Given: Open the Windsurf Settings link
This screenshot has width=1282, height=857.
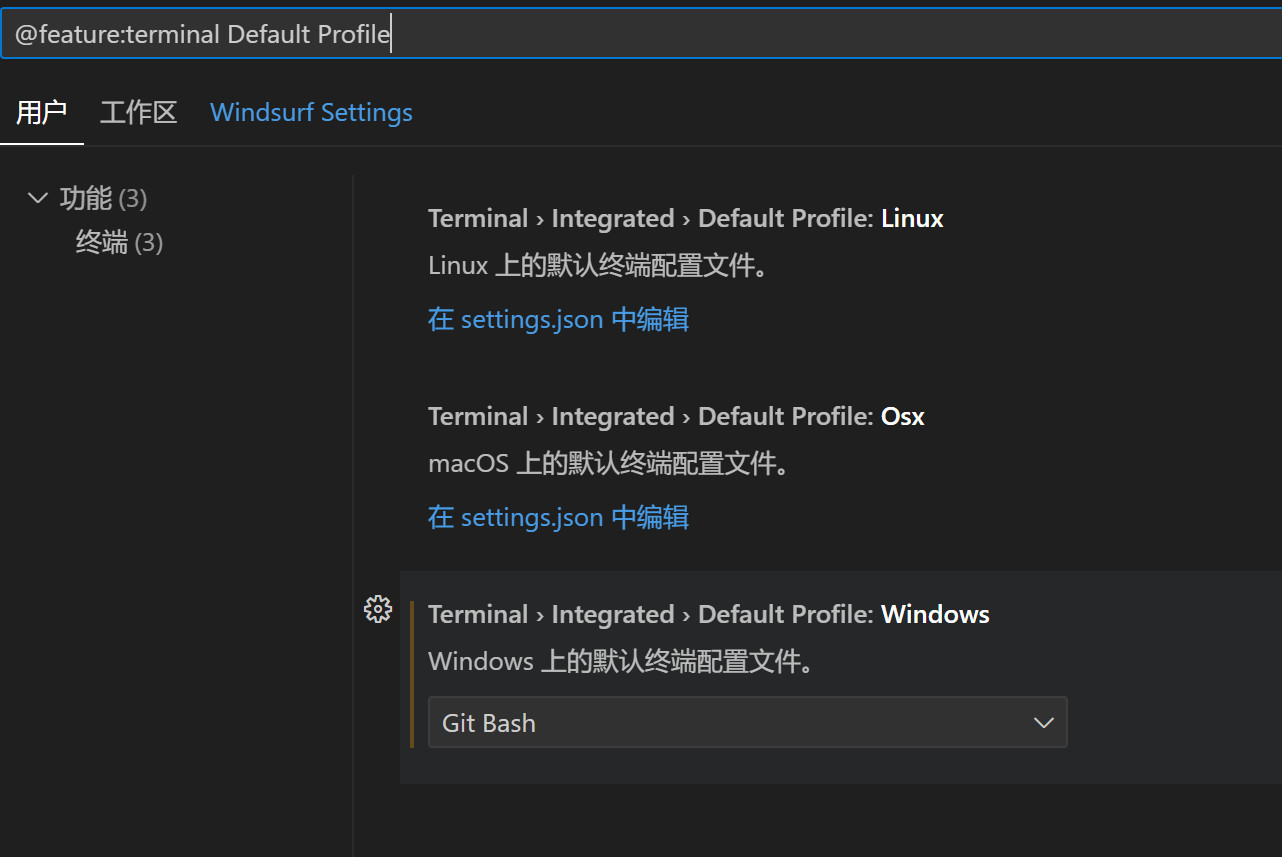Looking at the screenshot, I should point(311,112).
